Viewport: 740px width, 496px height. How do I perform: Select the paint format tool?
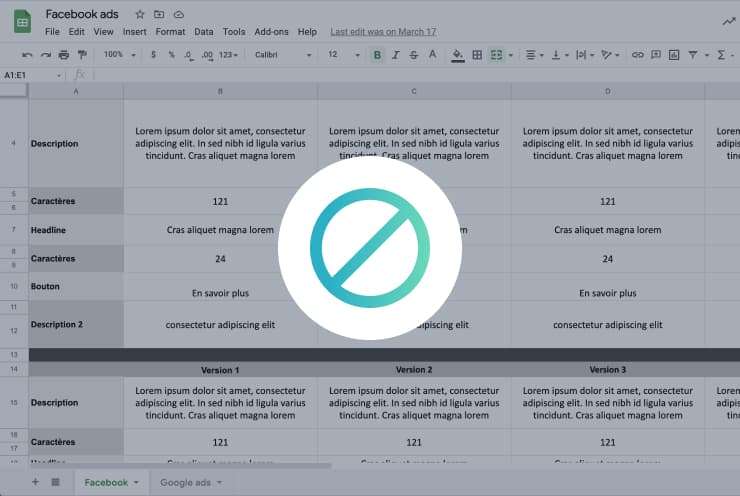(82, 55)
